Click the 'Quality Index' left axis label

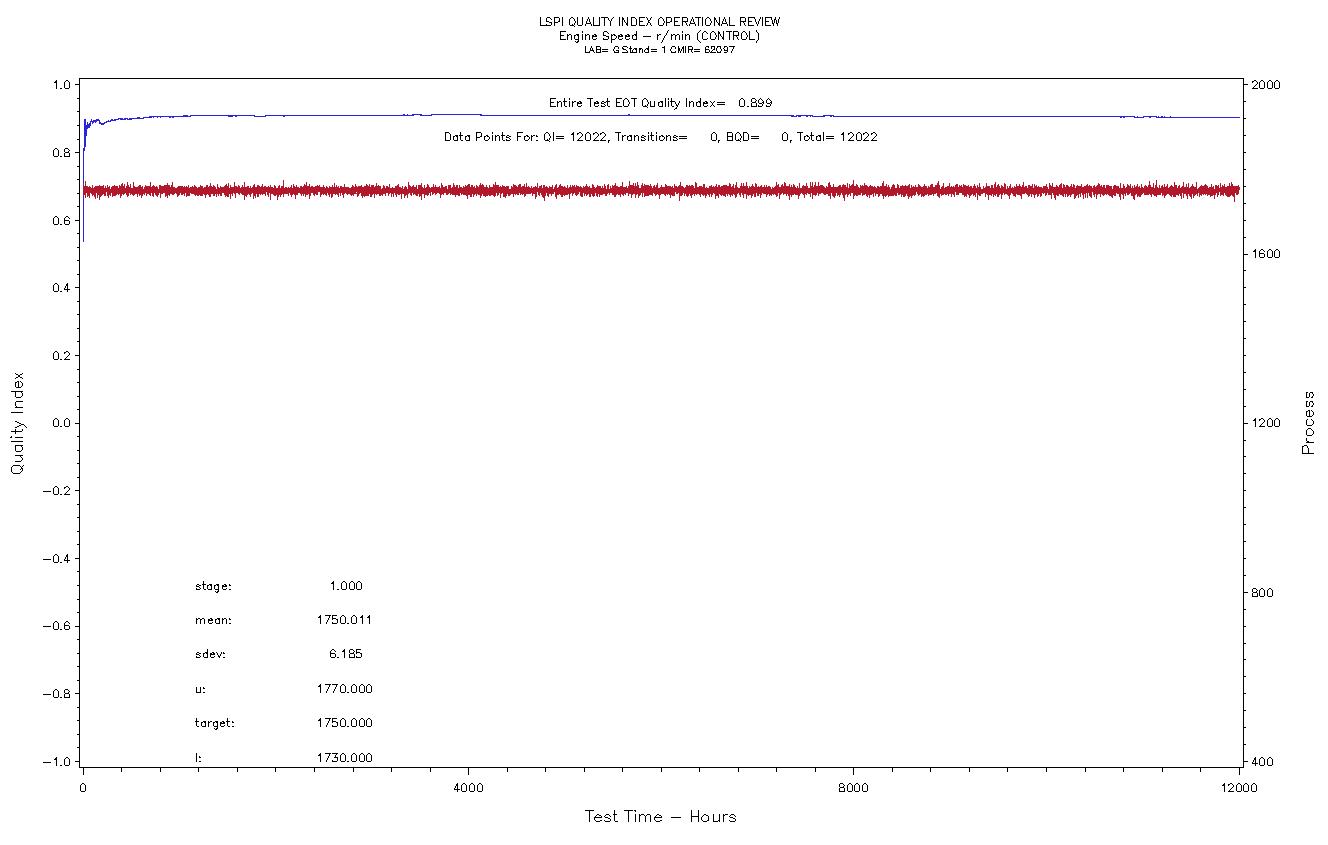(18, 423)
